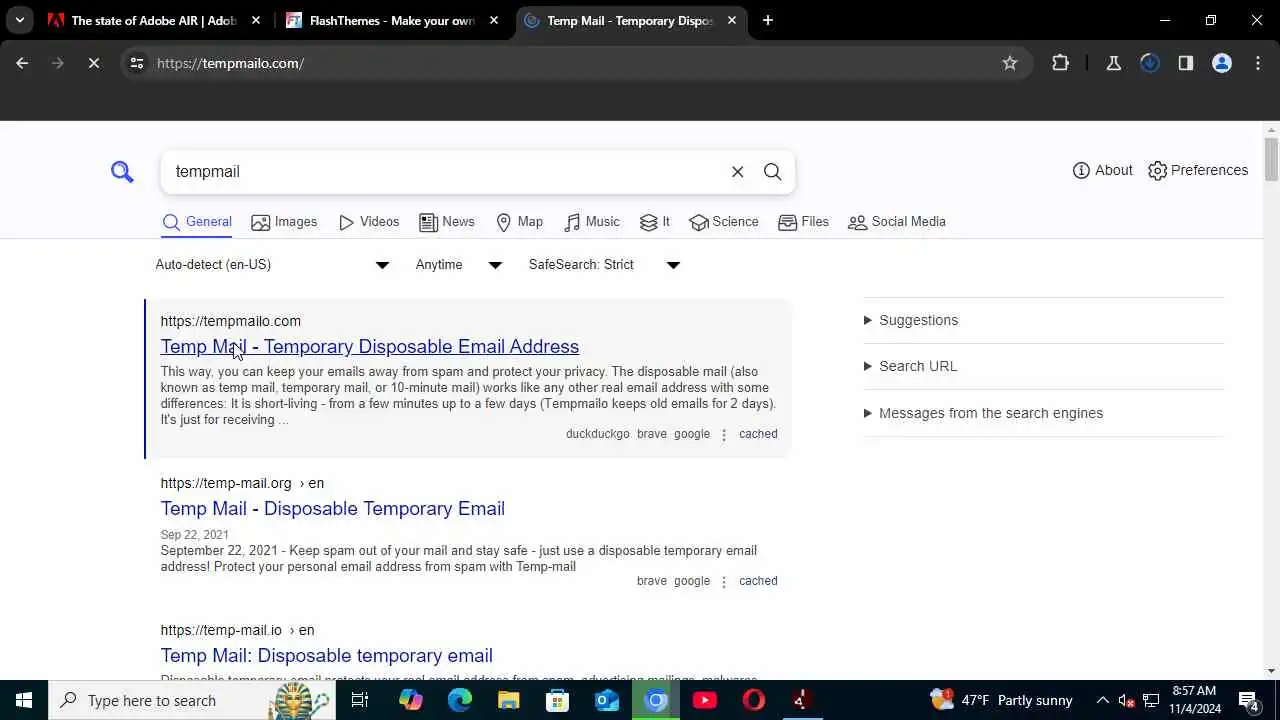Open the About page
This screenshot has width=1280, height=720.
[x=1102, y=170]
